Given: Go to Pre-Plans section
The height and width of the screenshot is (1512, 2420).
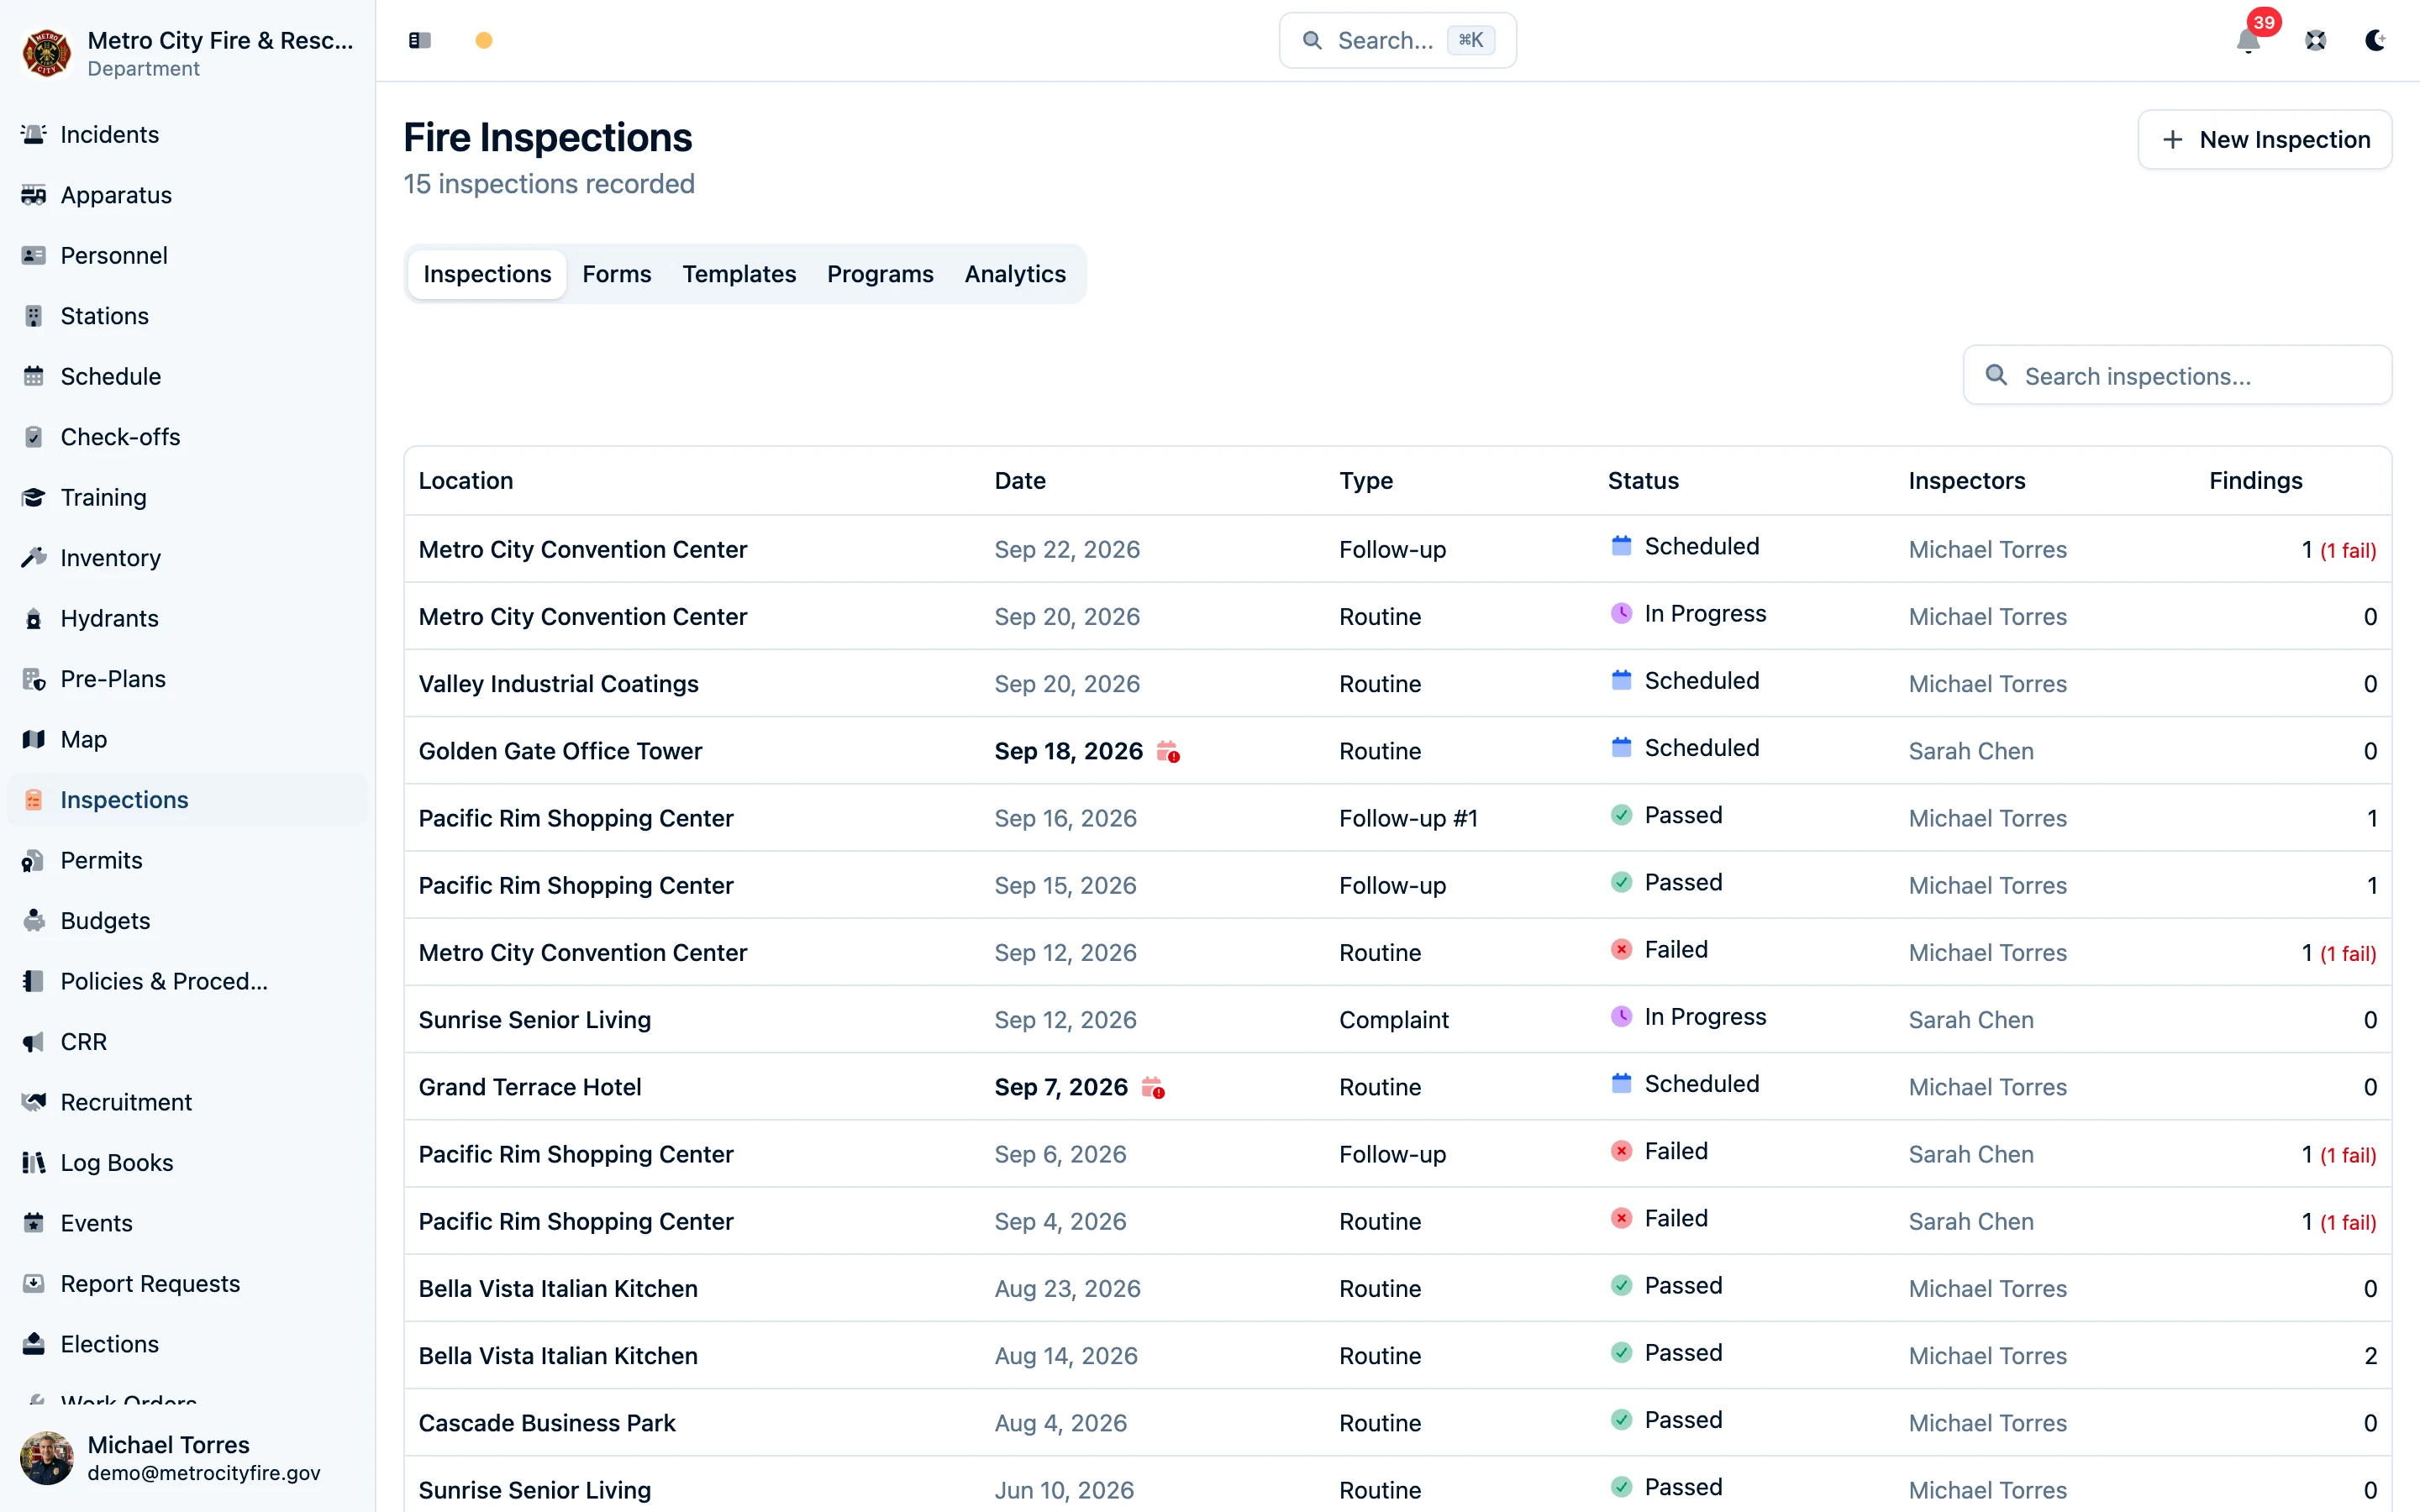Looking at the screenshot, I should click(187, 679).
